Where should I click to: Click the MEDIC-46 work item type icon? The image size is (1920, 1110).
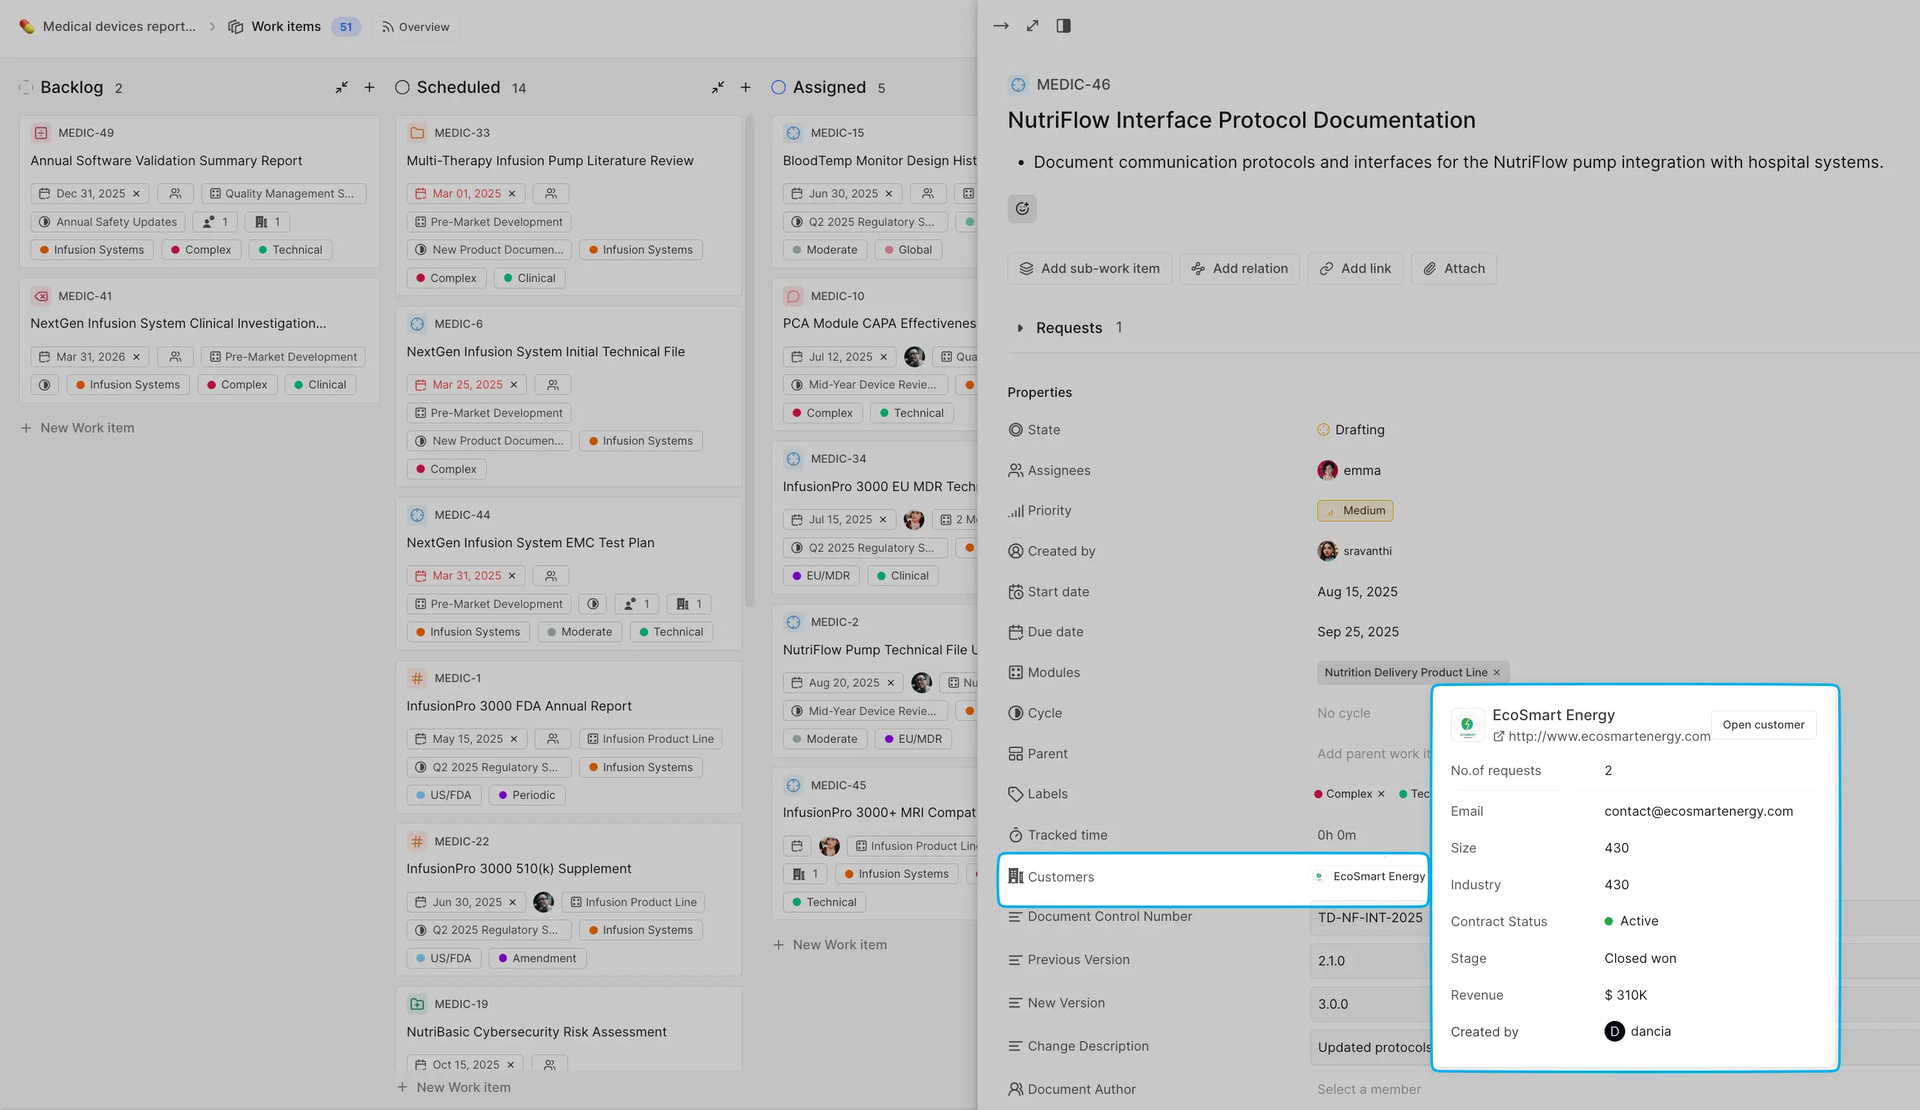coord(1018,85)
